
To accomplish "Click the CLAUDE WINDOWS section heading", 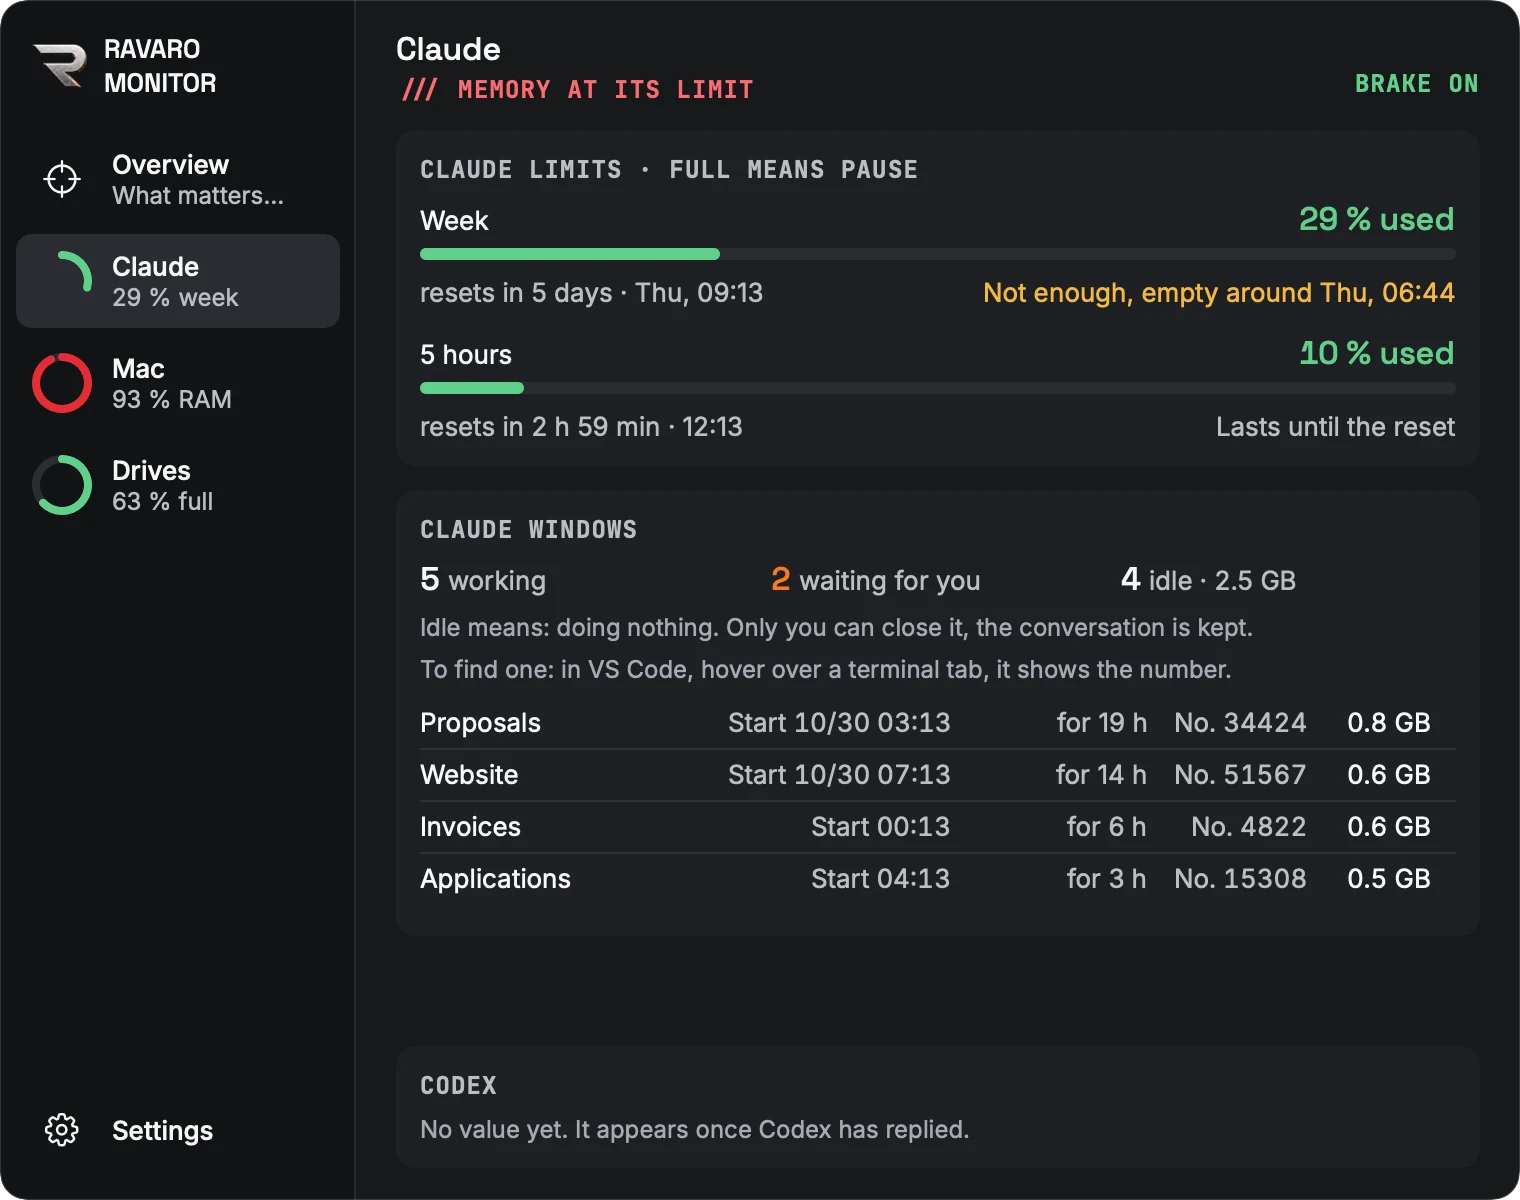I will tap(528, 529).
